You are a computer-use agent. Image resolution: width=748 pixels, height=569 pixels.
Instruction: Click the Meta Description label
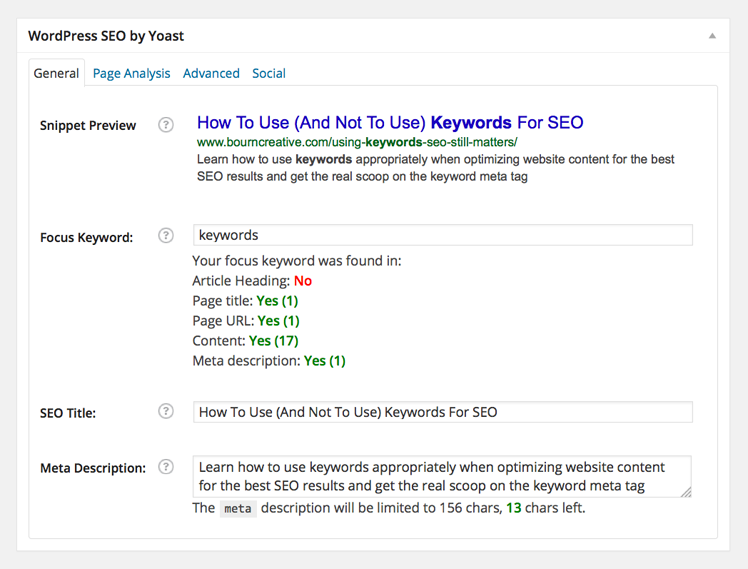point(93,468)
